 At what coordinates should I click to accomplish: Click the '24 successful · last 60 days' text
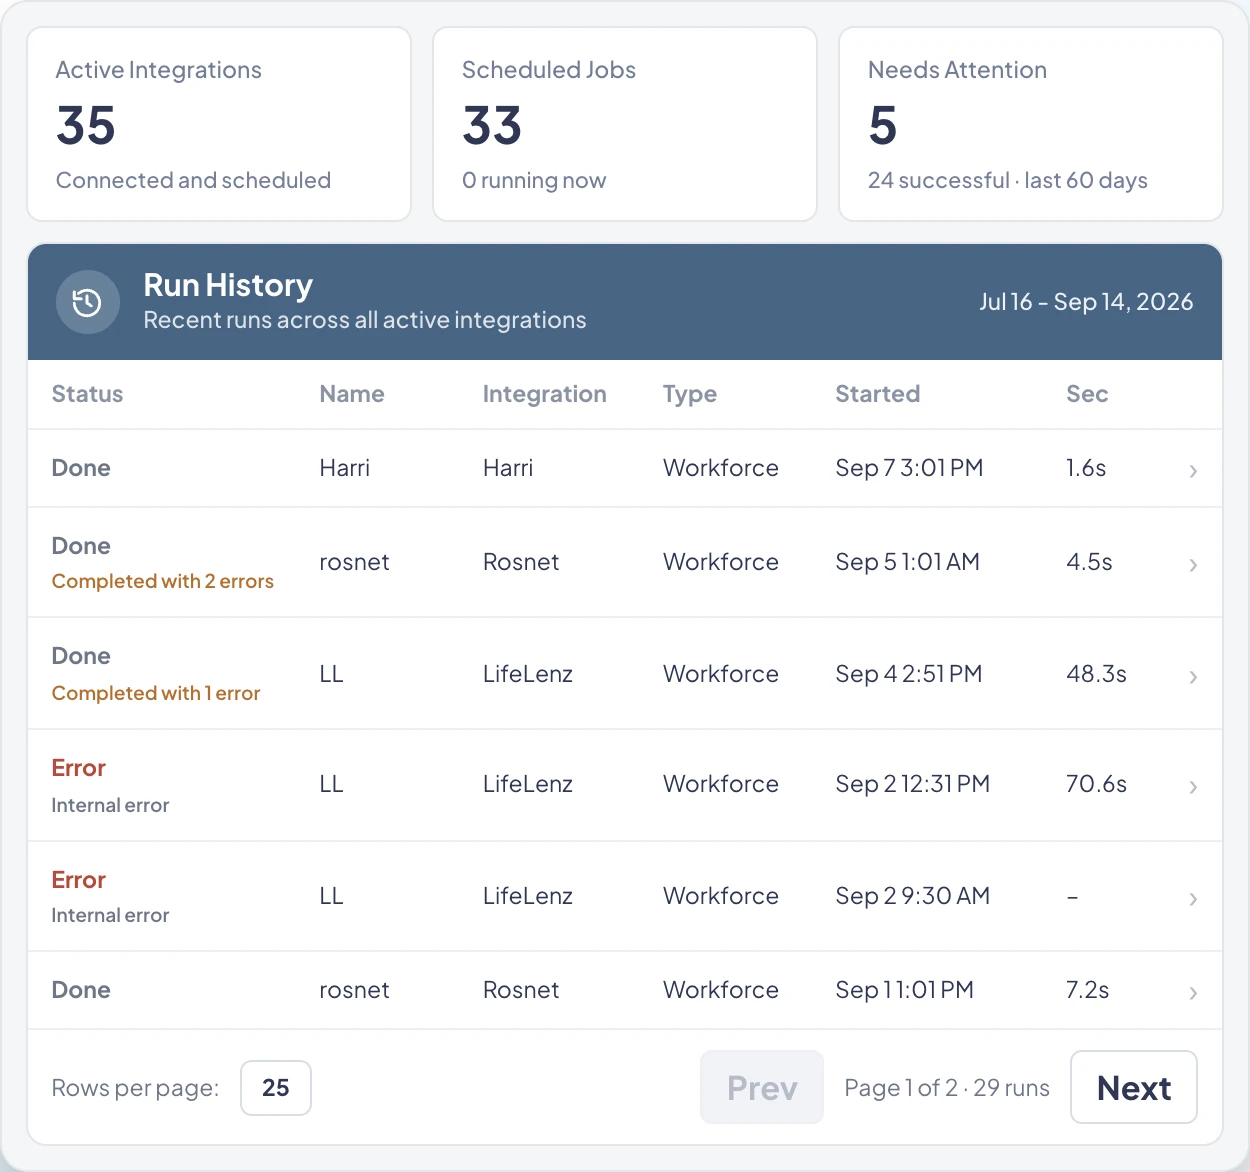coord(1008,180)
